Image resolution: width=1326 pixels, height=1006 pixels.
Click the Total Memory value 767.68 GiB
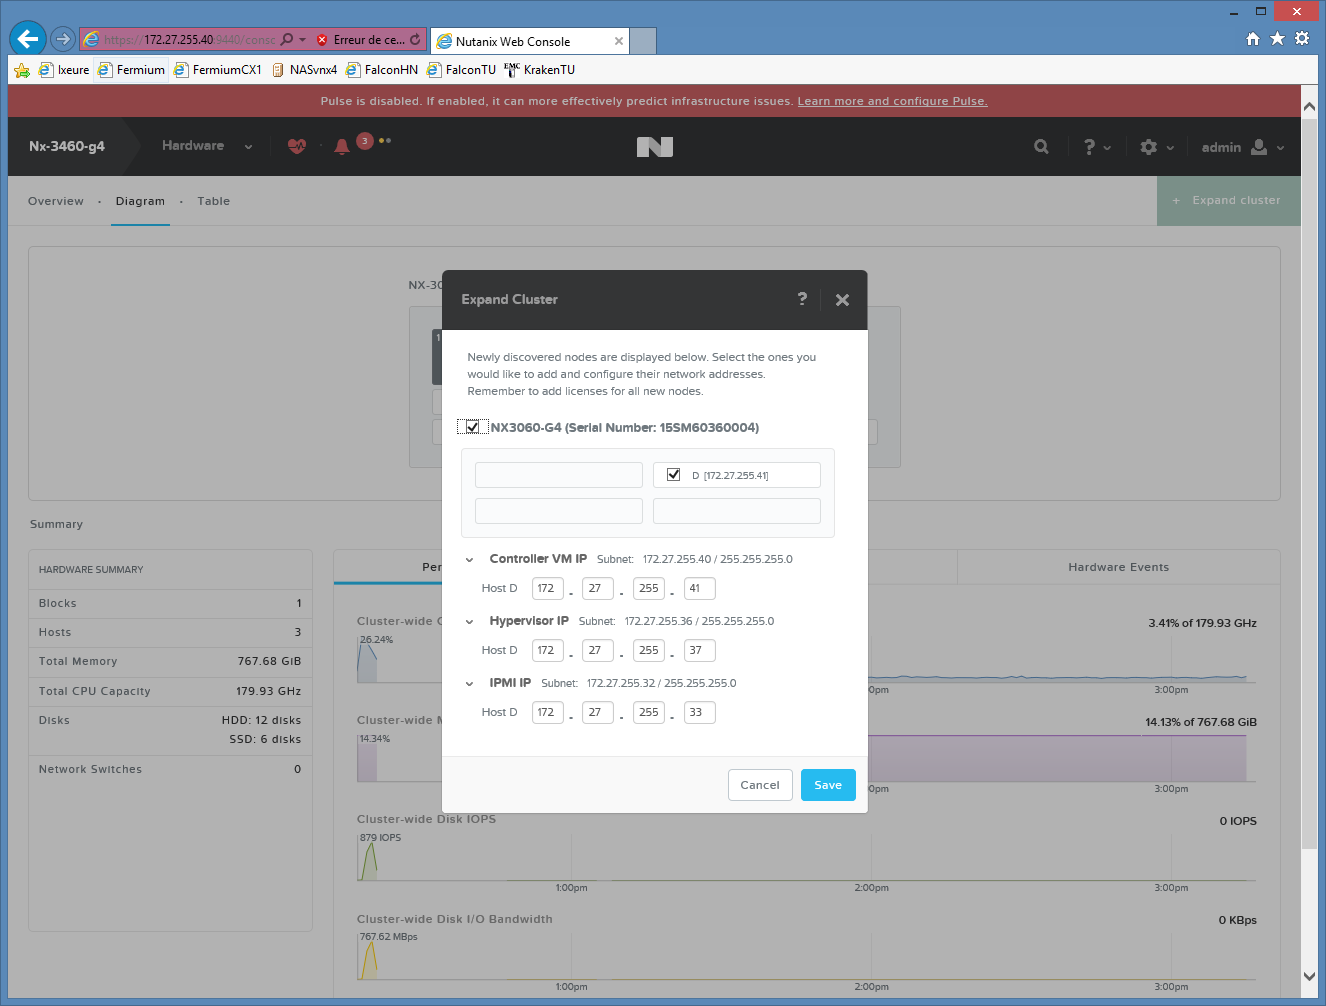(269, 661)
